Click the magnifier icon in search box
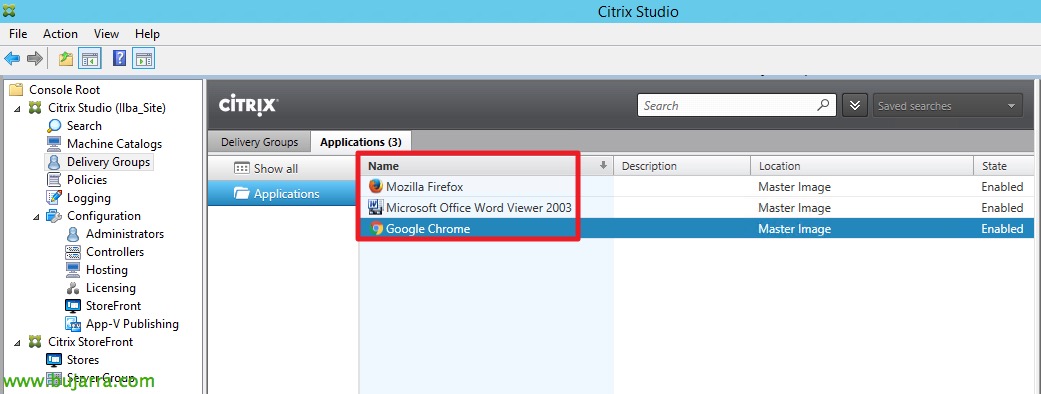1041x394 pixels. pyautogui.click(x=823, y=105)
